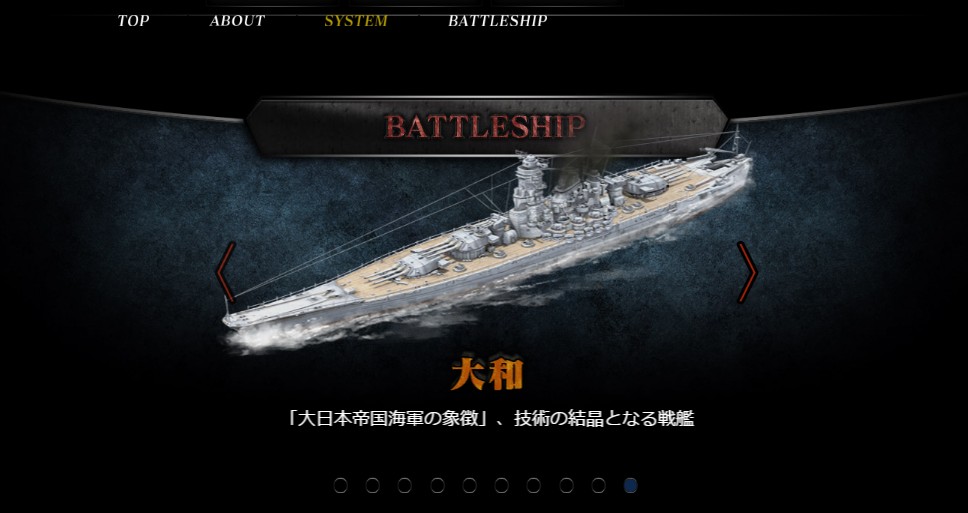
Task: Select the highlighted SYSTEM menu item
Action: click(x=356, y=21)
